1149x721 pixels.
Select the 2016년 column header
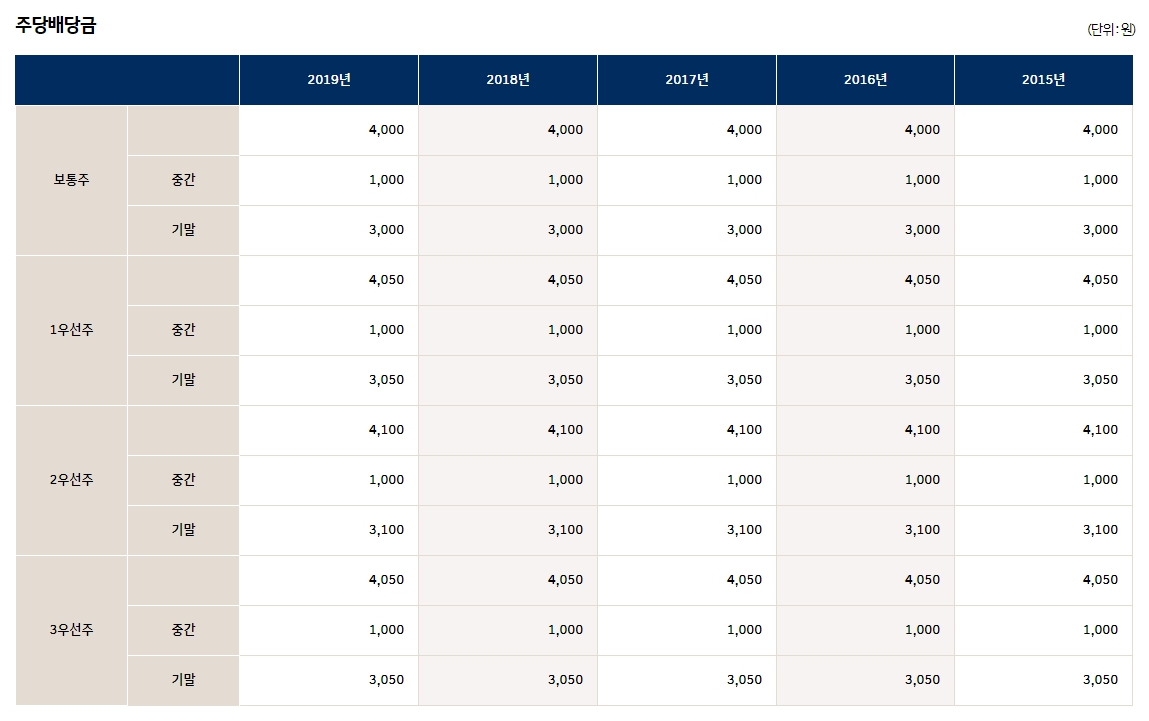click(x=865, y=80)
